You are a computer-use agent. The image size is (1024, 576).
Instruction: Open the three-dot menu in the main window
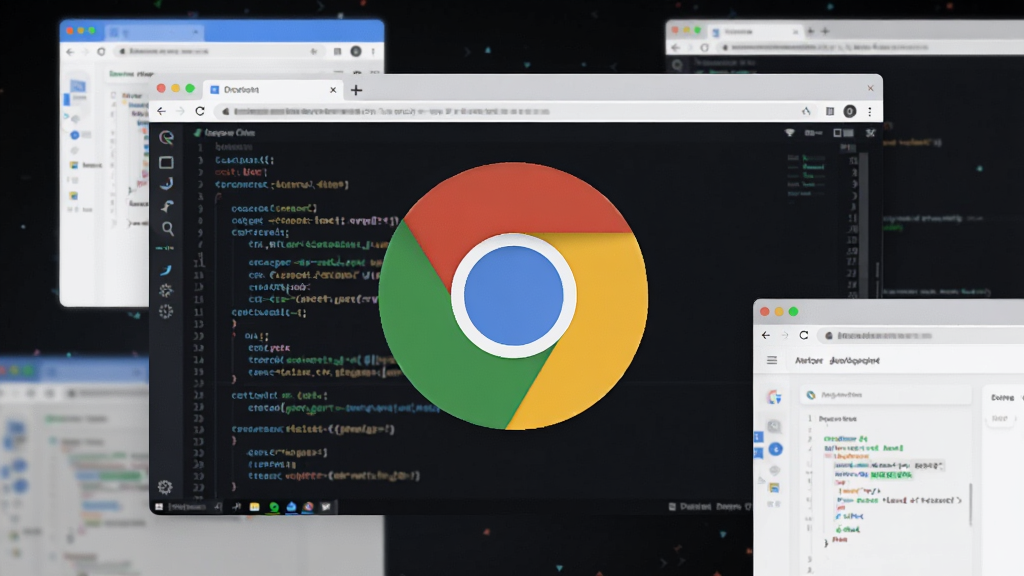(870, 112)
